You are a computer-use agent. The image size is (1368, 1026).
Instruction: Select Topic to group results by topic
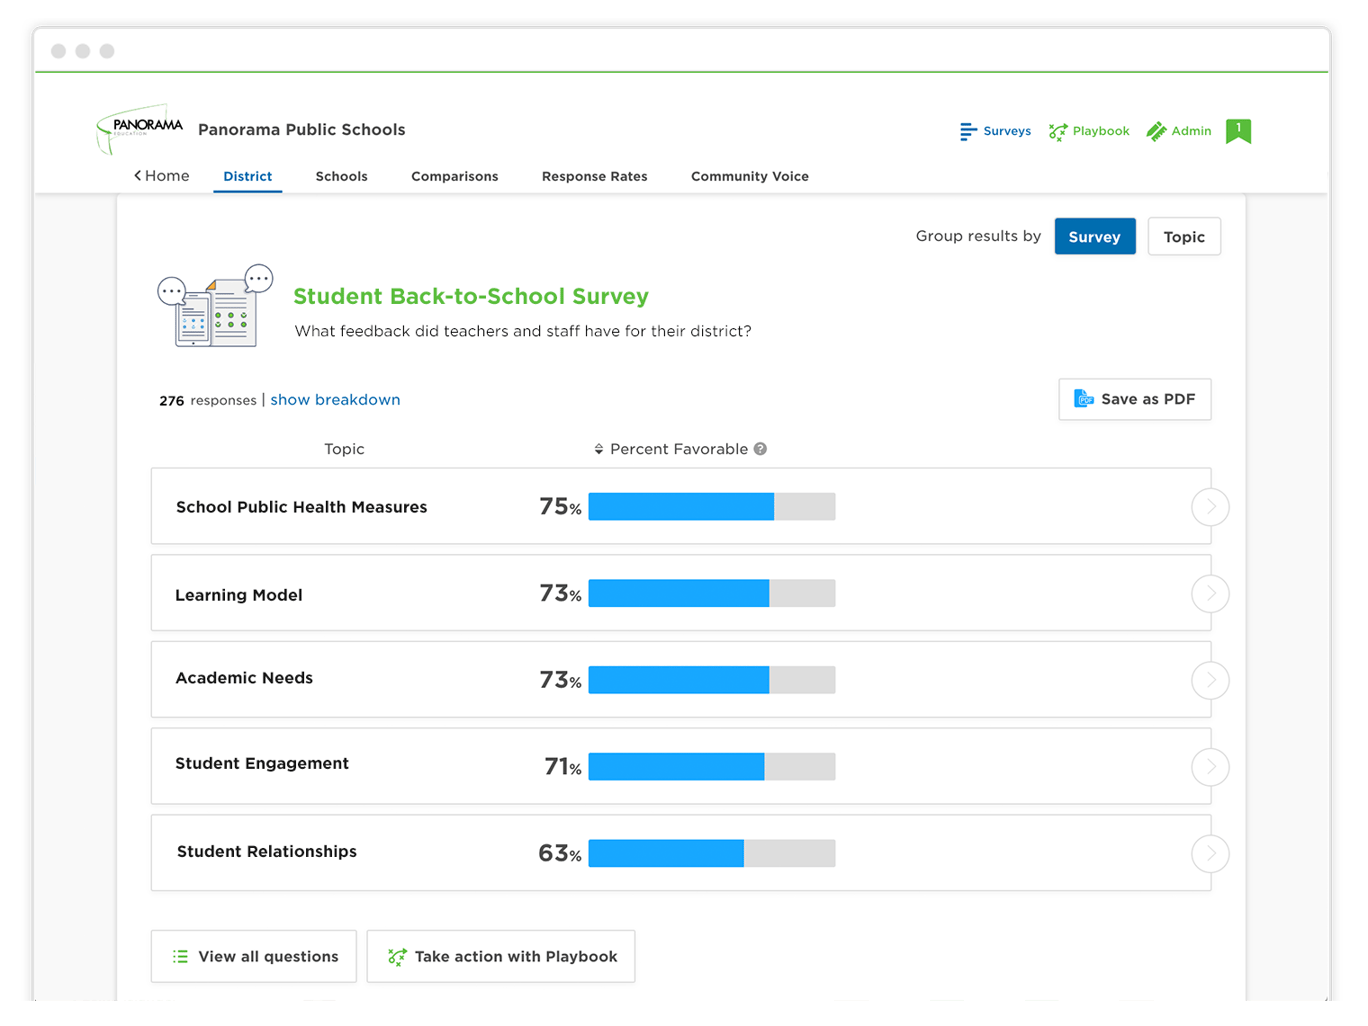click(1184, 236)
